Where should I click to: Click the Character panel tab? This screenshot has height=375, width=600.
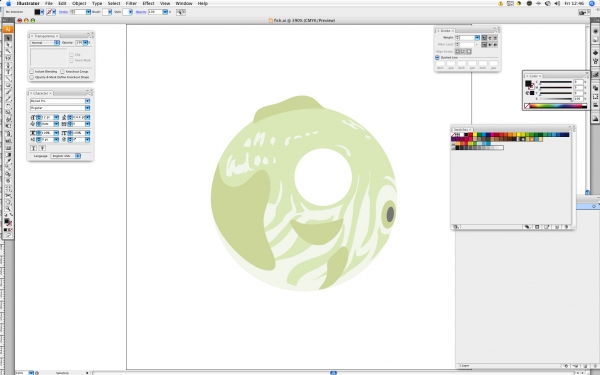41,93
